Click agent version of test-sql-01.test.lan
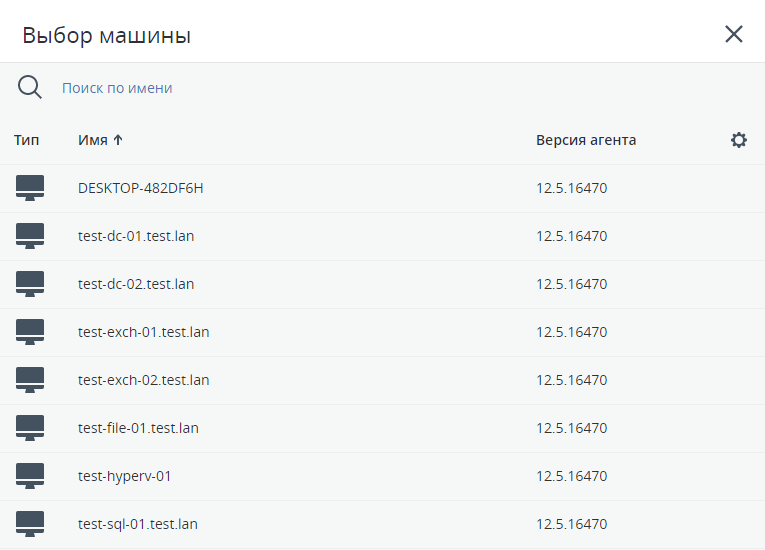 point(572,524)
